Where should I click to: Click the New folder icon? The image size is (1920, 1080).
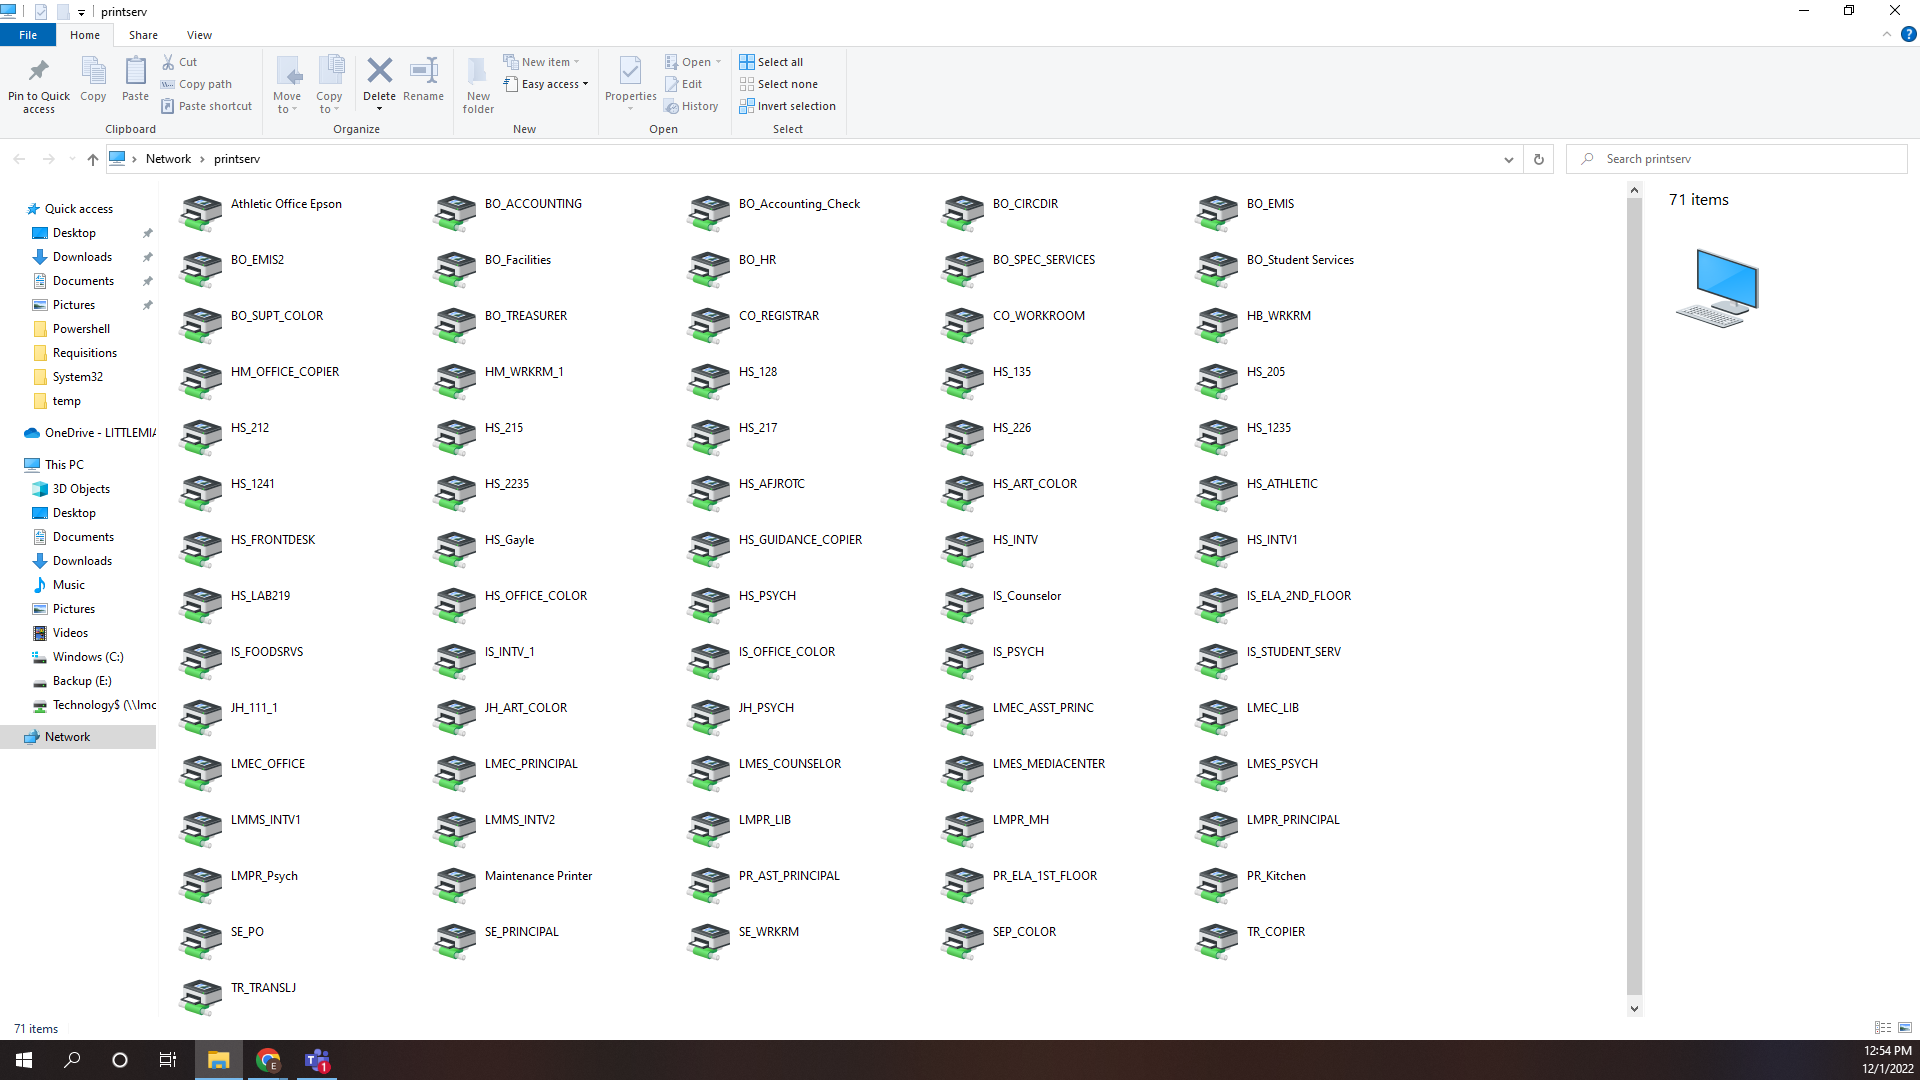tap(478, 72)
